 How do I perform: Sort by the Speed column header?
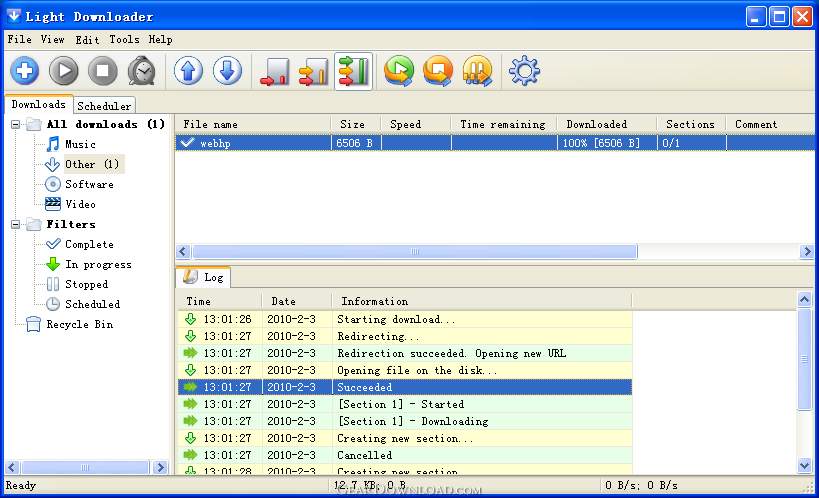(x=416, y=124)
